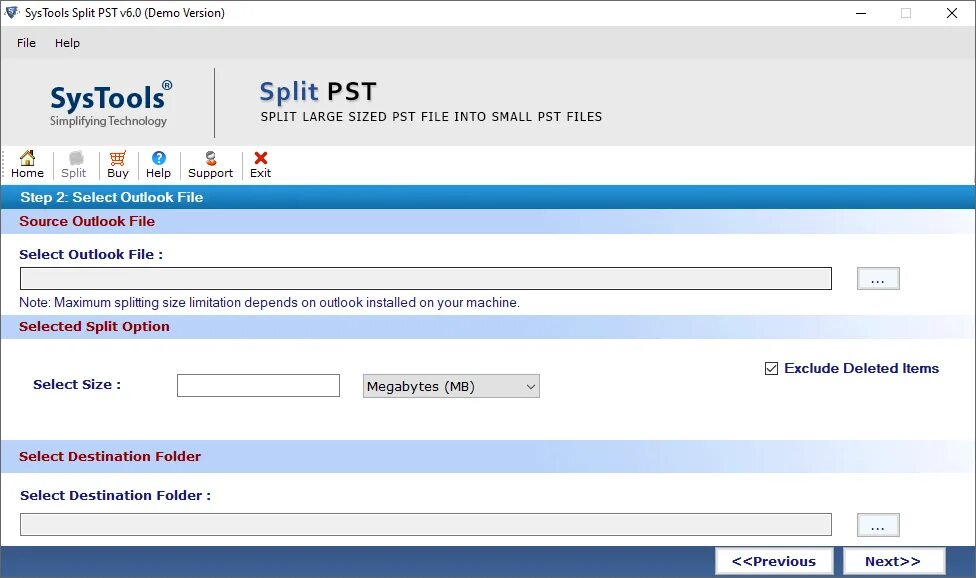976x578 pixels.
Task: Browse for the source Outlook file
Action: pyautogui.click(x=878, y=279)
